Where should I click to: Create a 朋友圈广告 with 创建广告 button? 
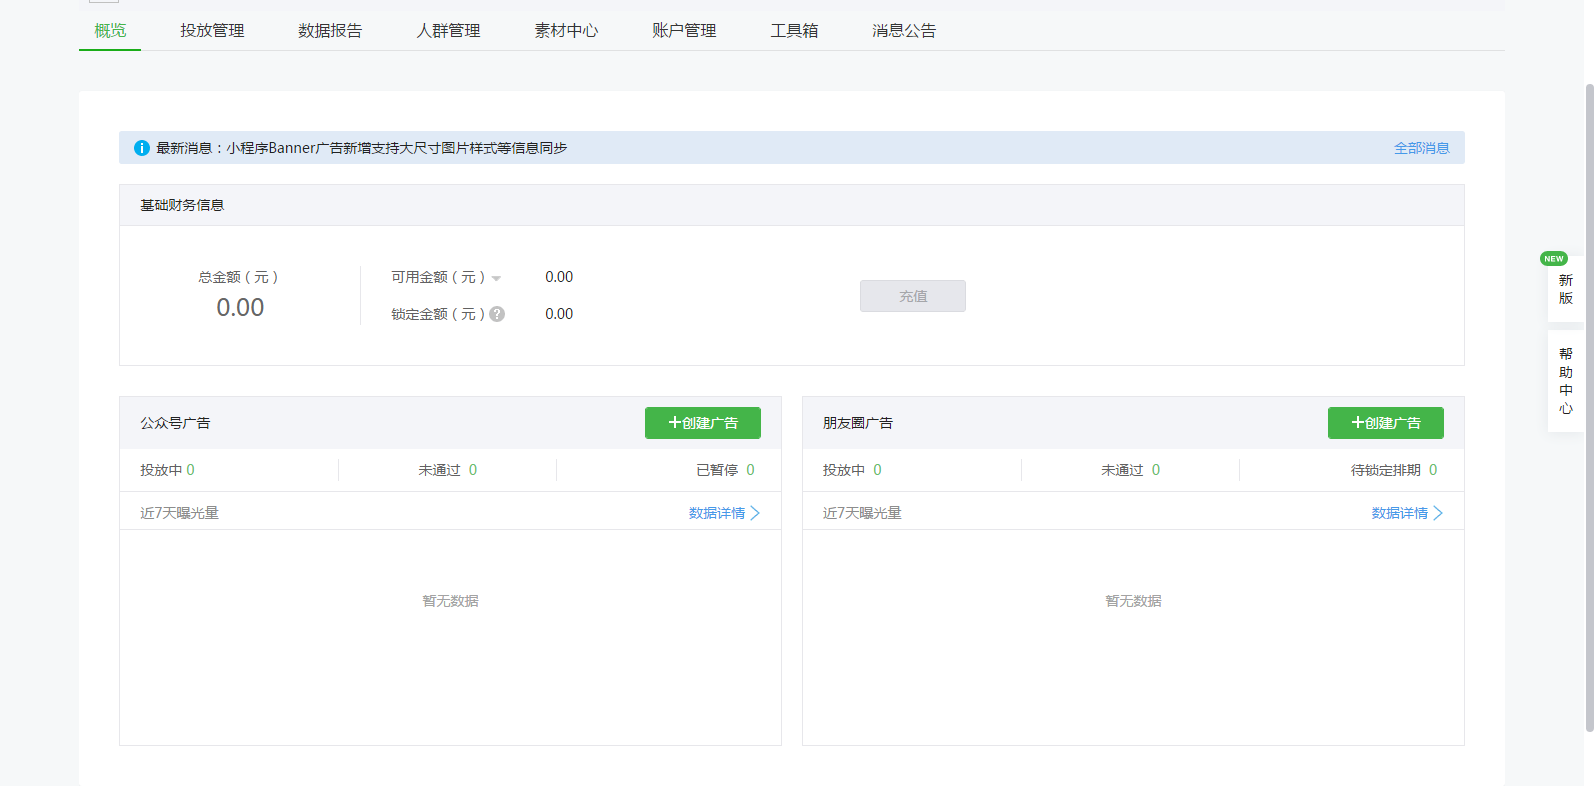[1386, 423]
